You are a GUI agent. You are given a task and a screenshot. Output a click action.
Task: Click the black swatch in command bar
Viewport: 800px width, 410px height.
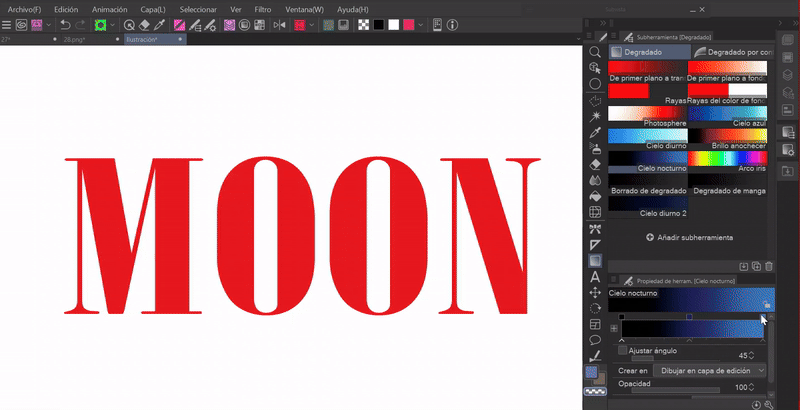click(x=379, y=24)
